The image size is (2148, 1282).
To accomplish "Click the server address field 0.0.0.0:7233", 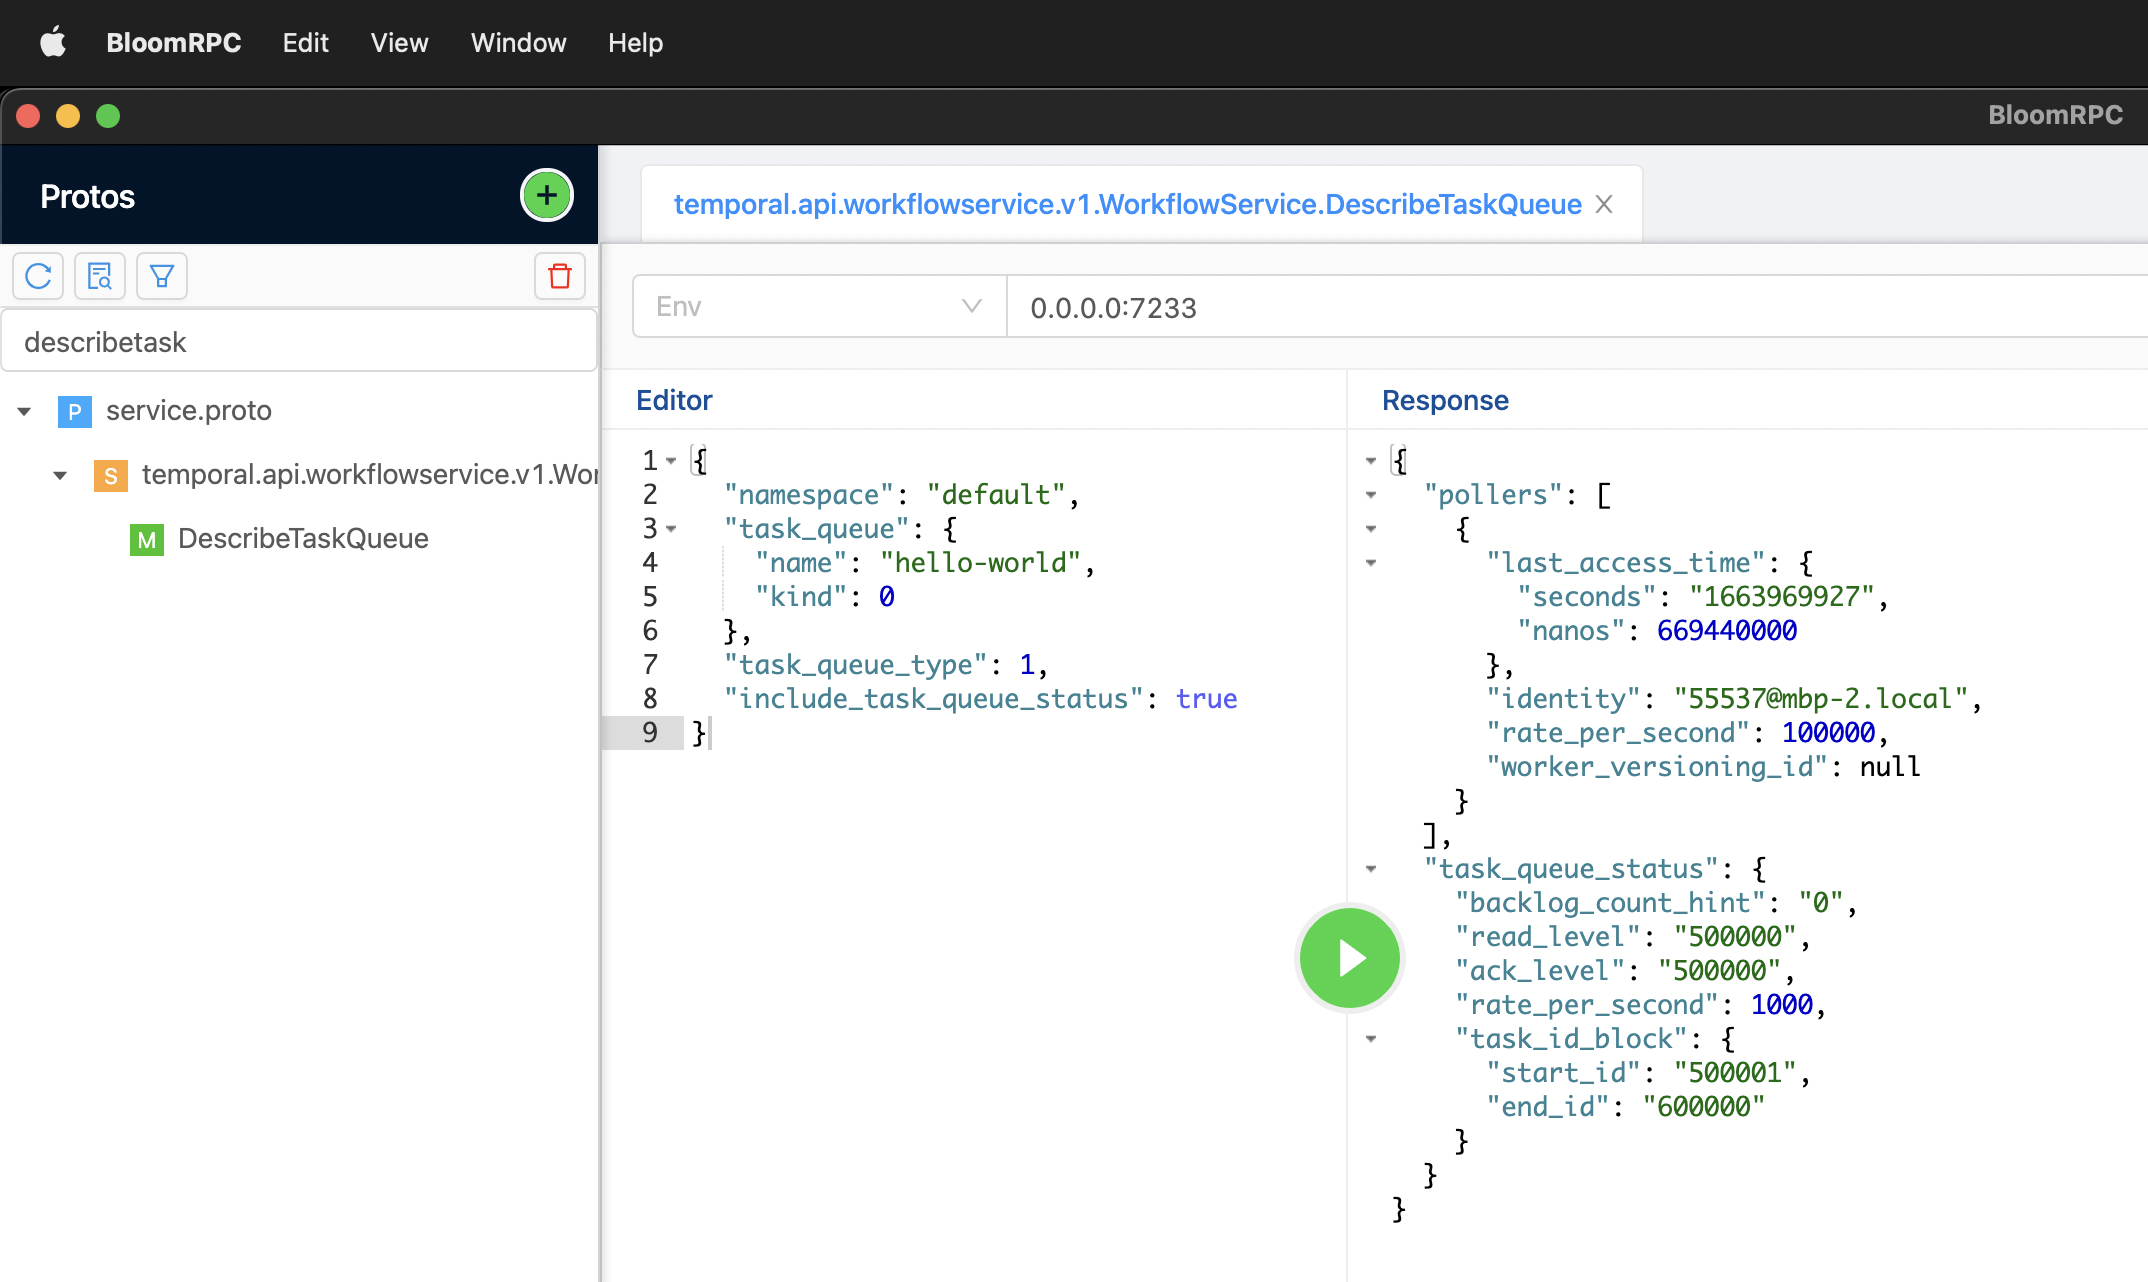I will tap(1500, 307).
